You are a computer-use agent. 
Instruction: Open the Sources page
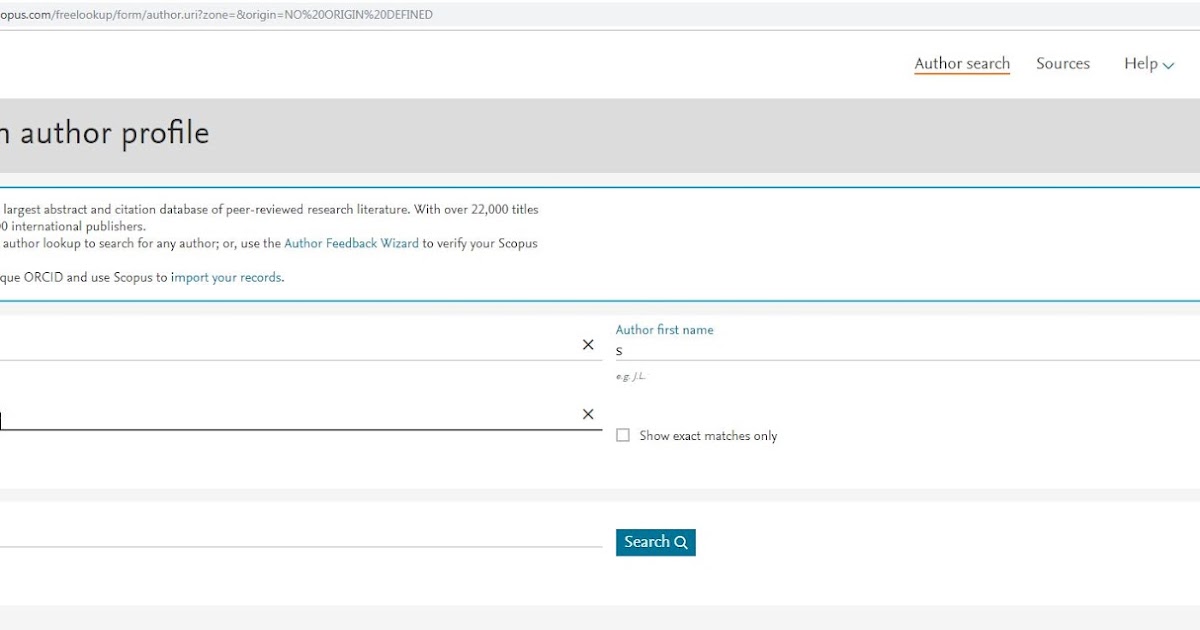(1062, 63)
